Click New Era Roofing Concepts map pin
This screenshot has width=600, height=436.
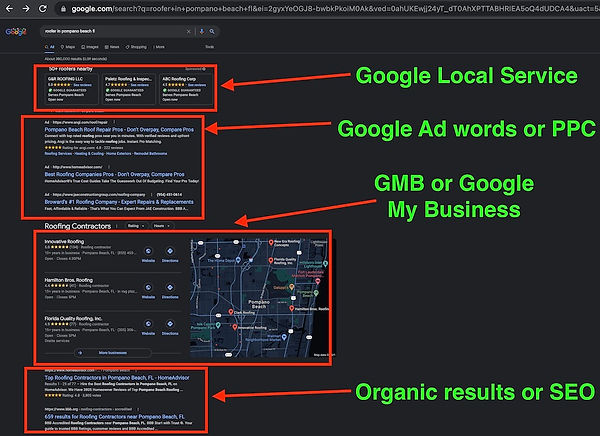point(271,242)
